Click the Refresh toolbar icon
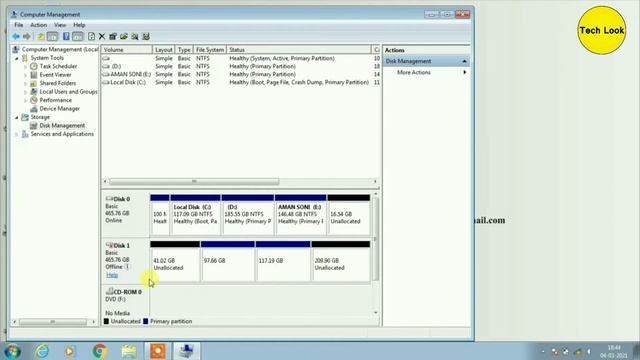Screen dimensions: 640x360 coord(91,37)
